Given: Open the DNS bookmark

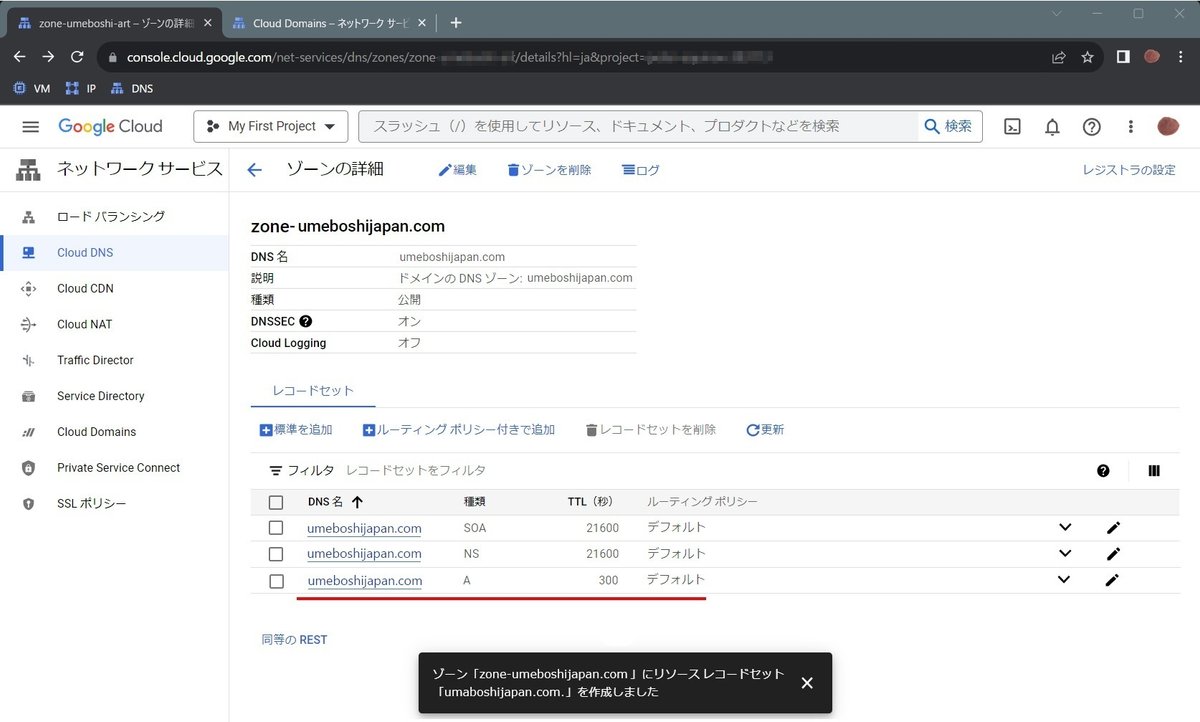Looking at the screenshot, I should click(x=131, y=88).
